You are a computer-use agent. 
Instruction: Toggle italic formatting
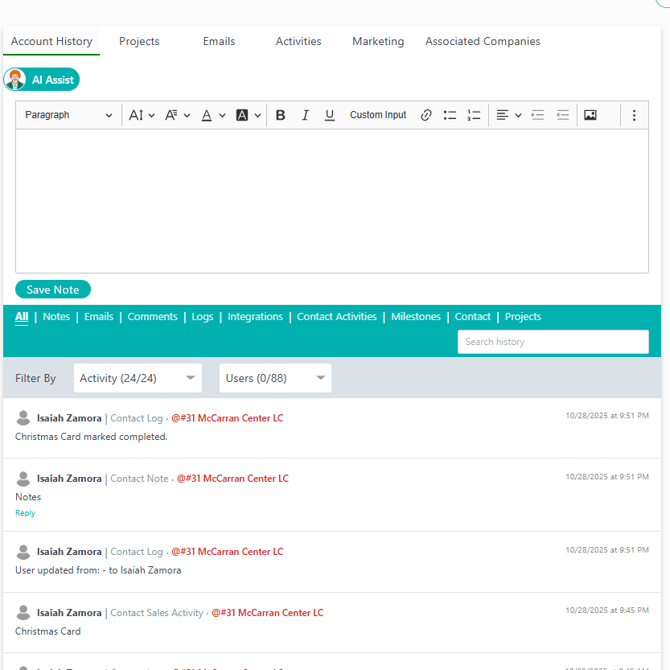click(x=305, y=115)
